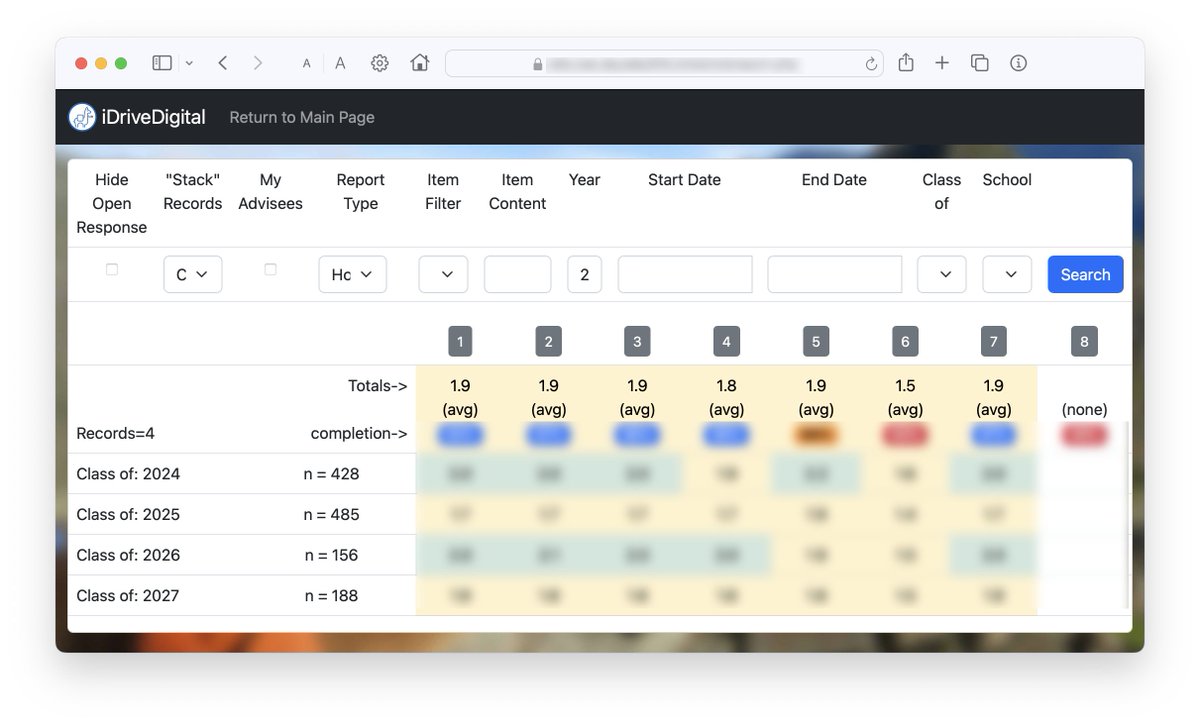Decrease text size with small A
The height and width of the screenshot is (726, 1200).
pyautogui.click(x=306, y=64)
